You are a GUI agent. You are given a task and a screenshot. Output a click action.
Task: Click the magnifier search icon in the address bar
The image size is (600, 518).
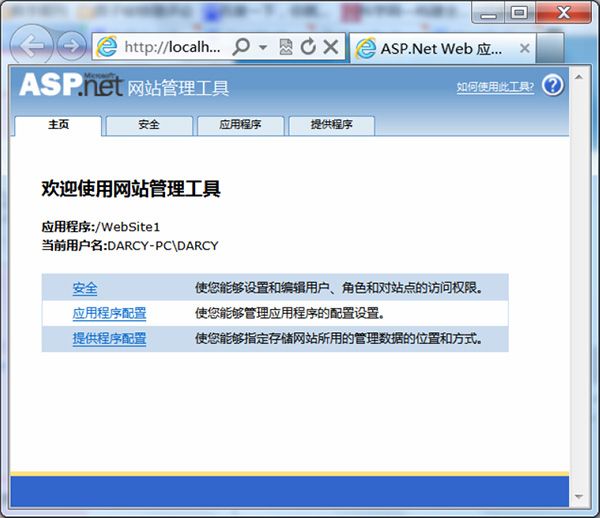point(241,47)
